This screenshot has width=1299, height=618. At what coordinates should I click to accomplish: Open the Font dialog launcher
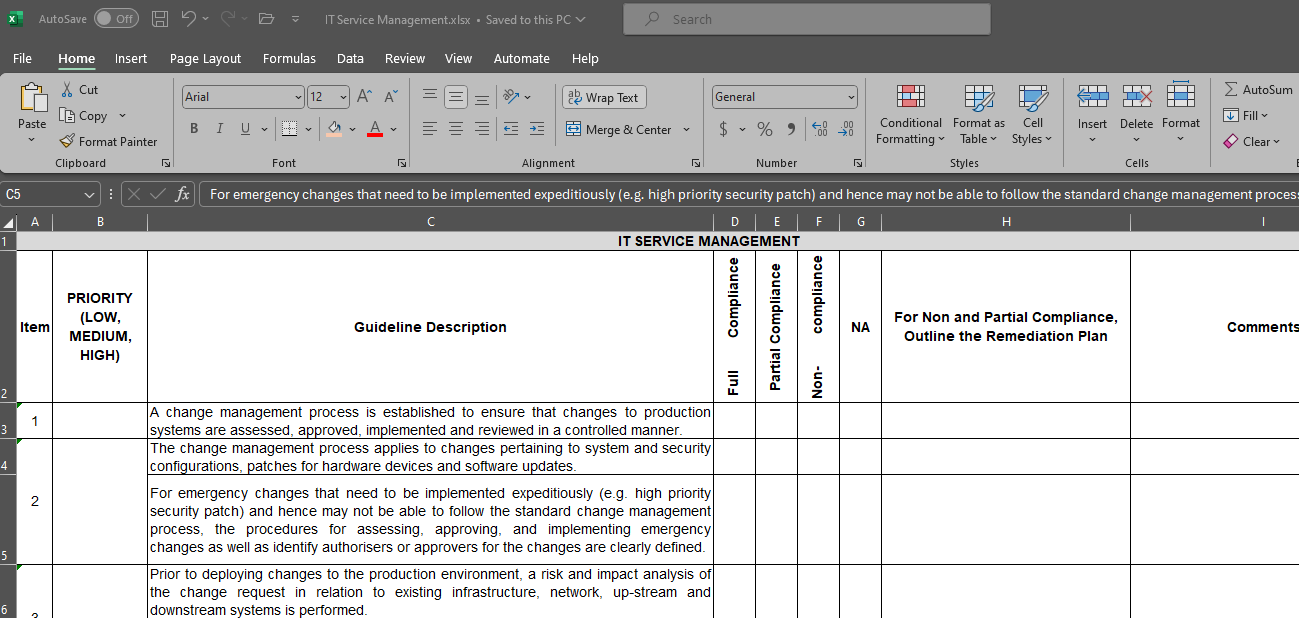click(402, 163)
